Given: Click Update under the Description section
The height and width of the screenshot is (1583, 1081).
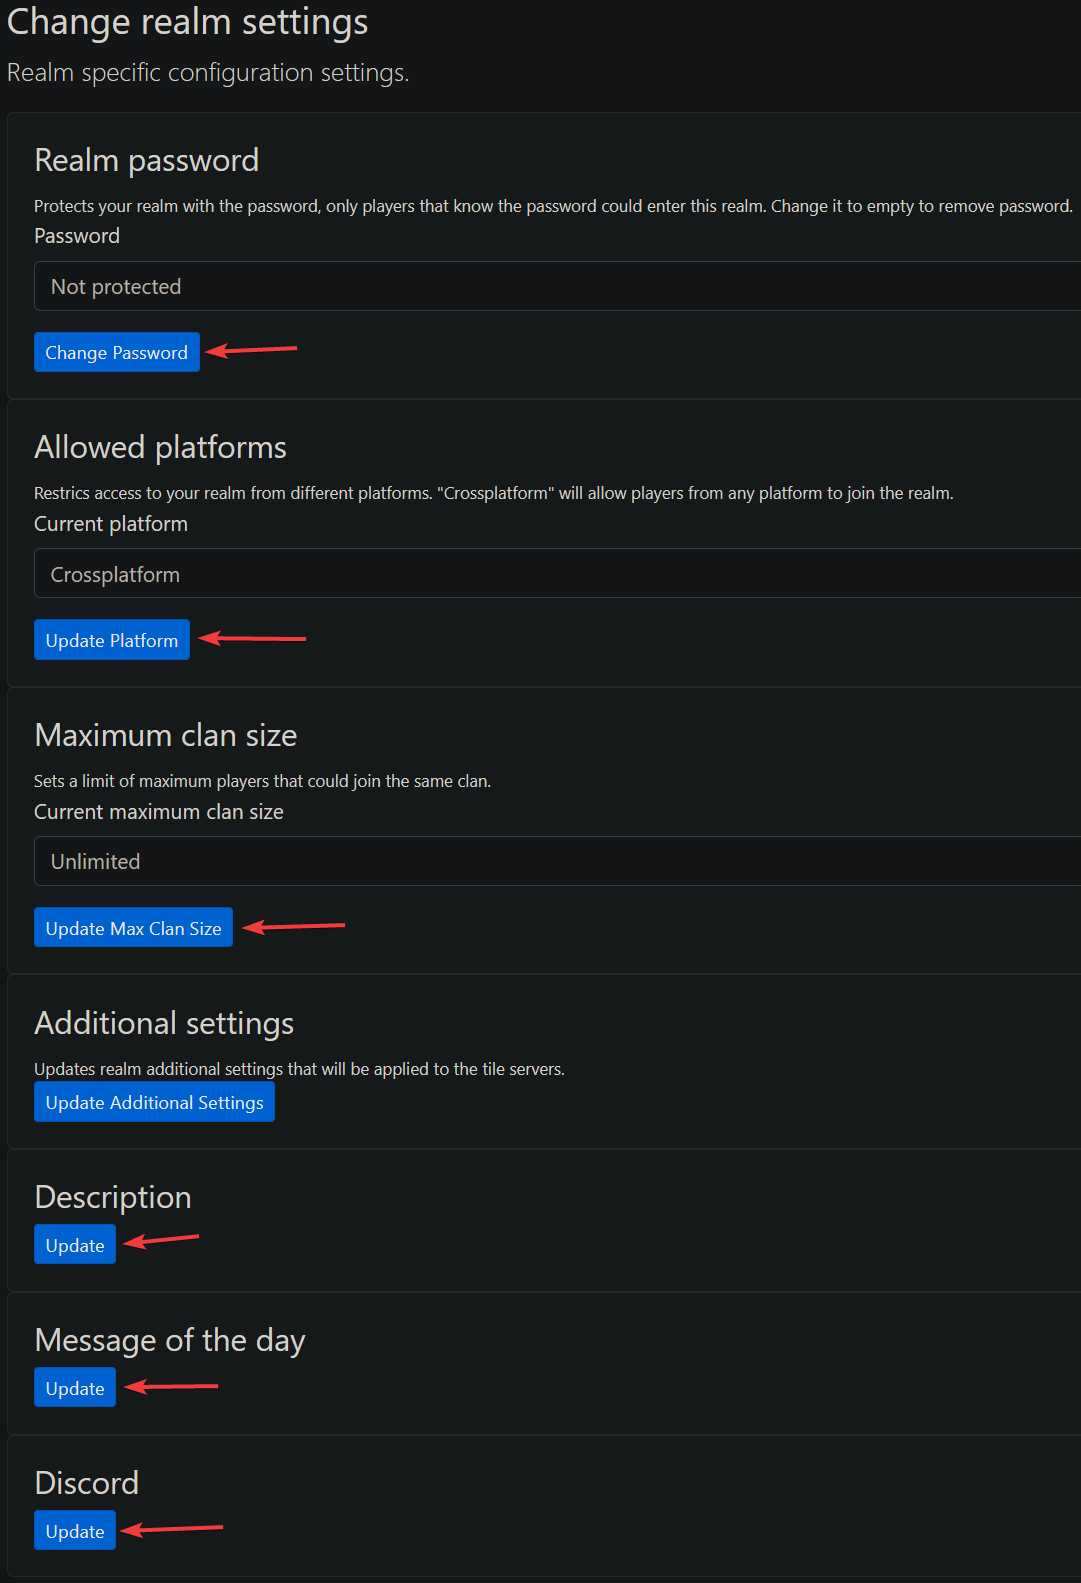Looking at the screenshot, I should 75,1245.
